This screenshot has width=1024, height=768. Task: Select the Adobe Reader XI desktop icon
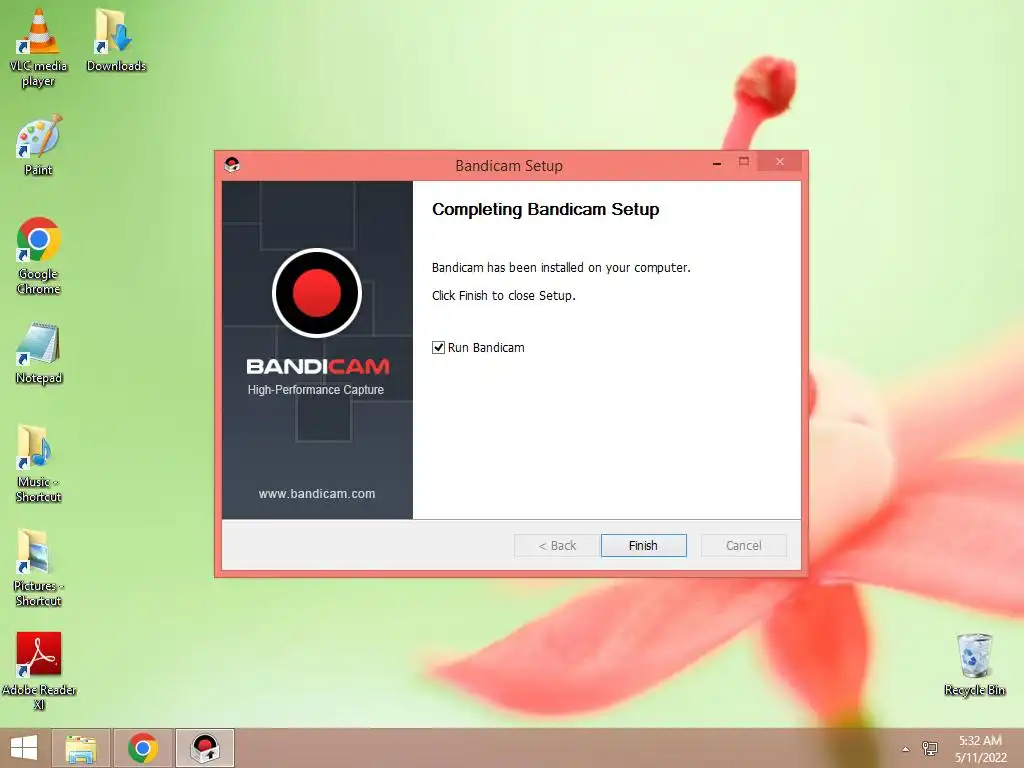(x=39, y=671)
